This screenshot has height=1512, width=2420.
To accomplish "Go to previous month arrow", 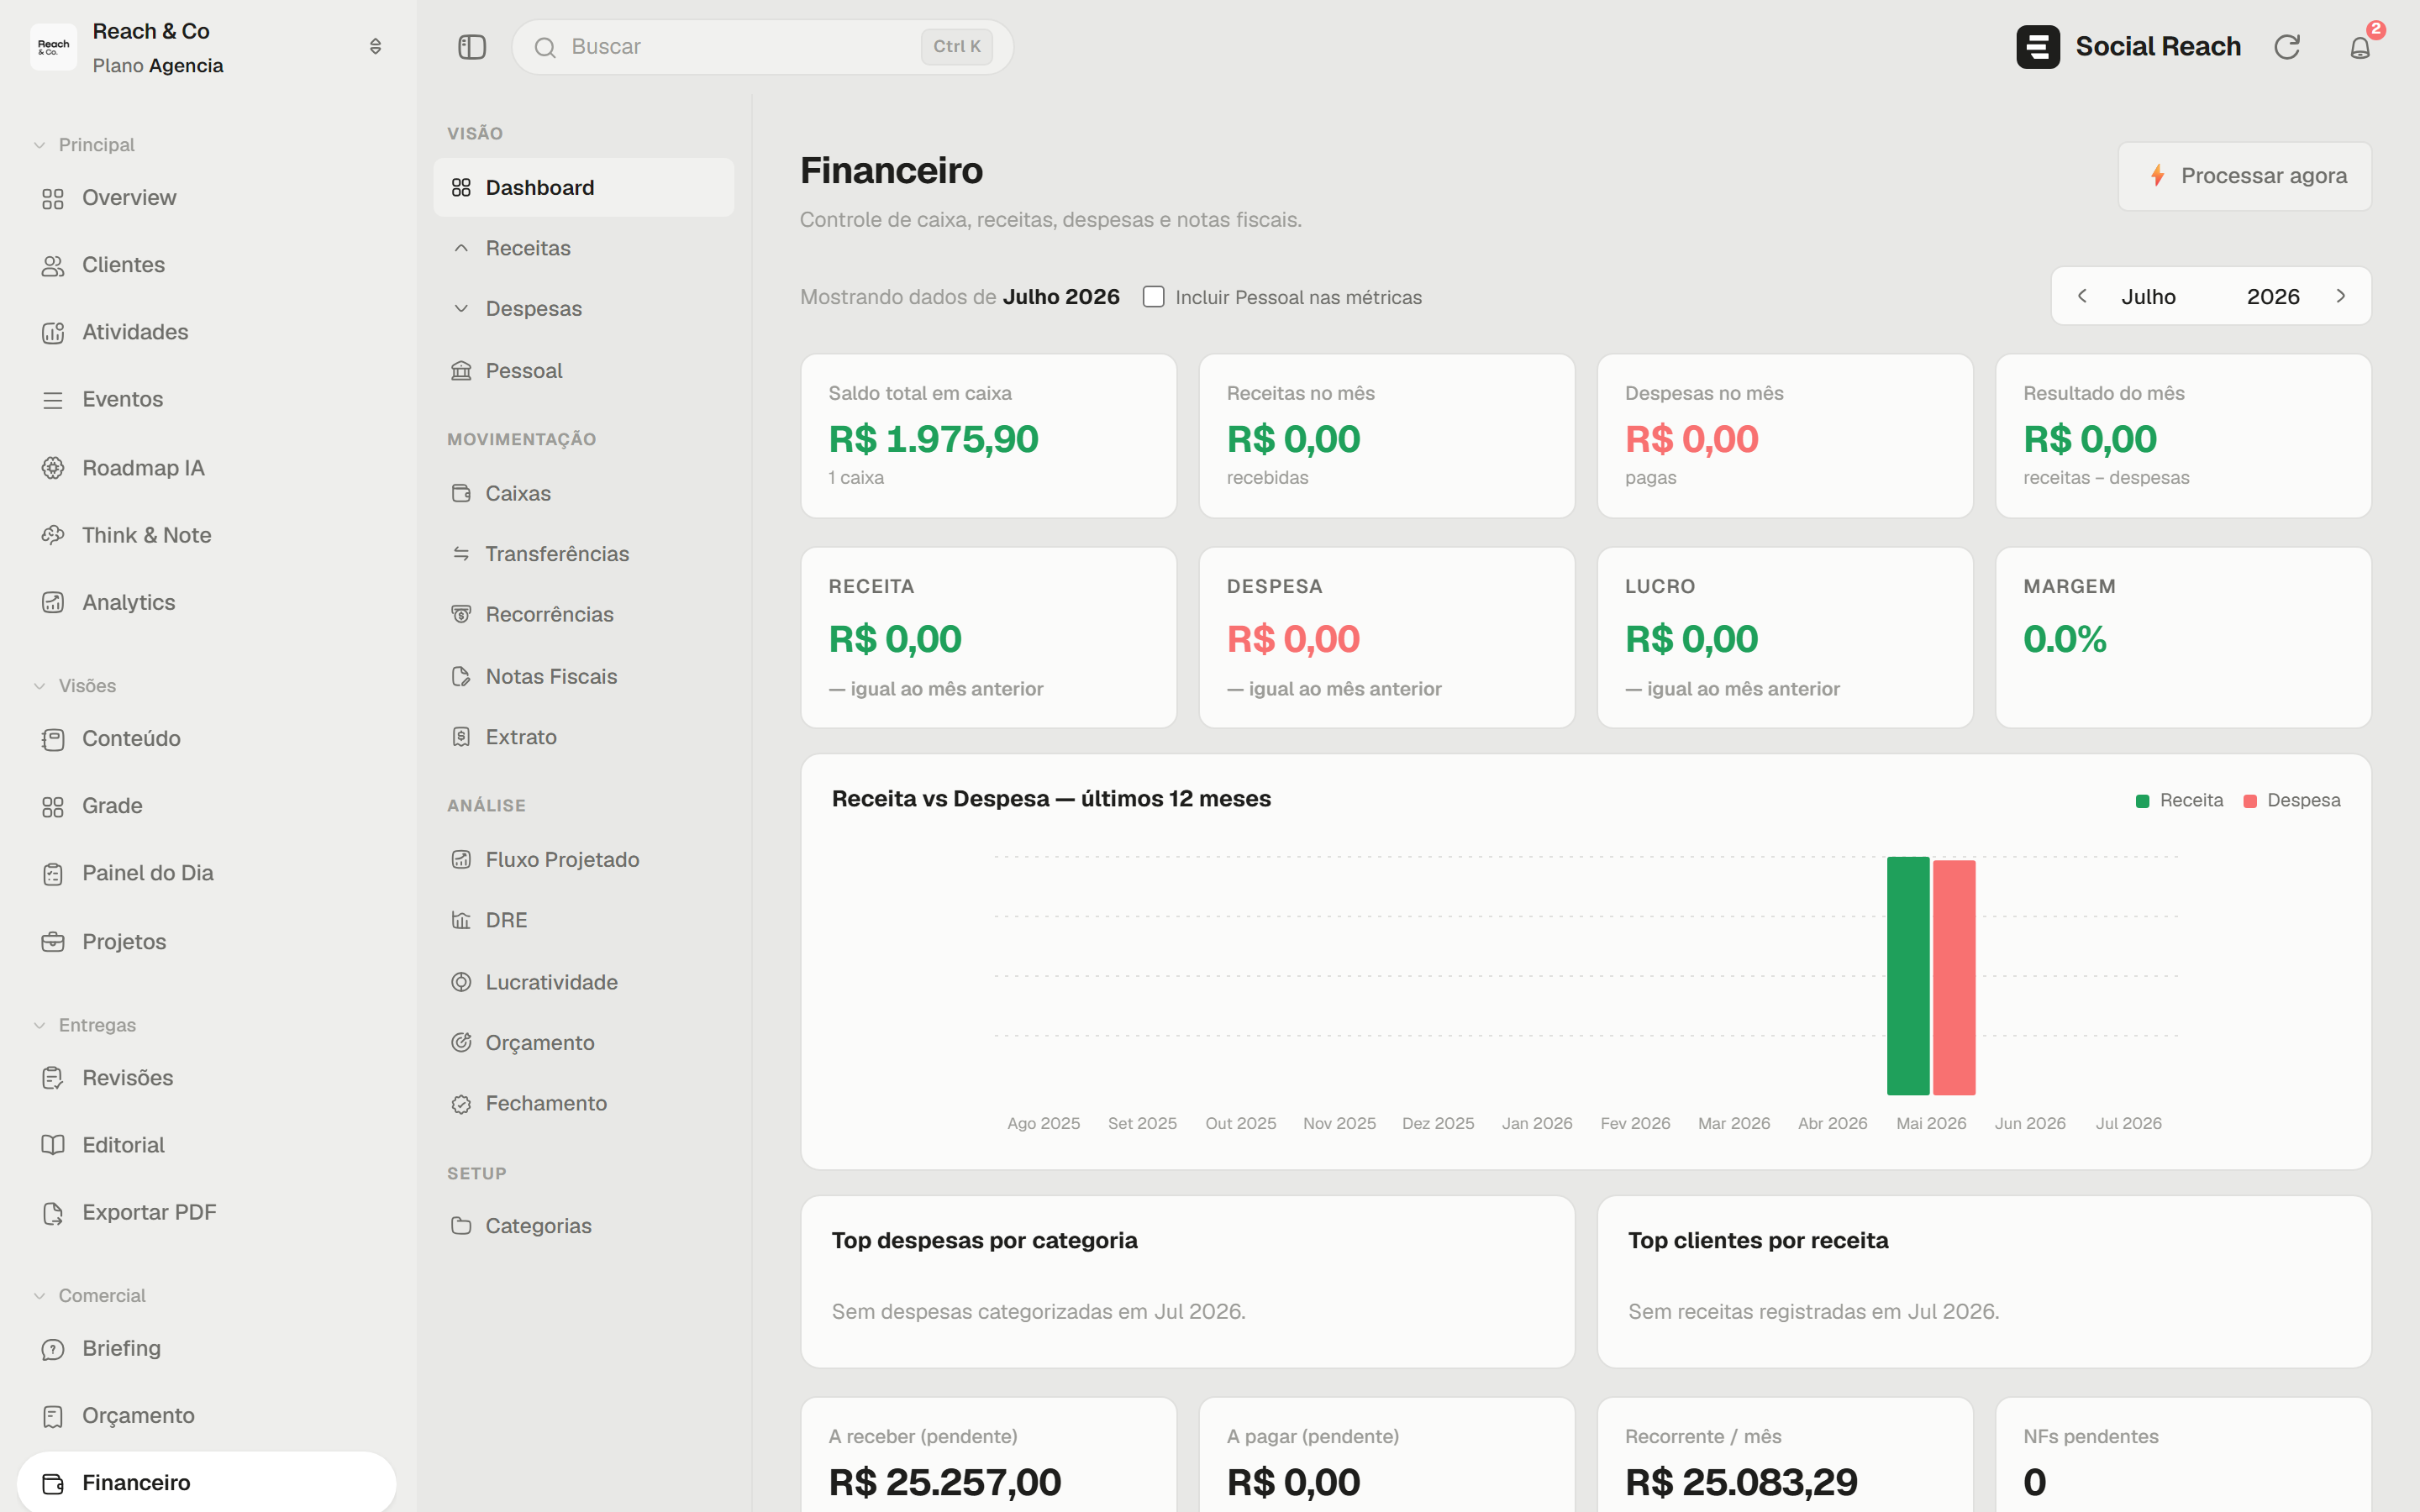I will (2083, 296).
